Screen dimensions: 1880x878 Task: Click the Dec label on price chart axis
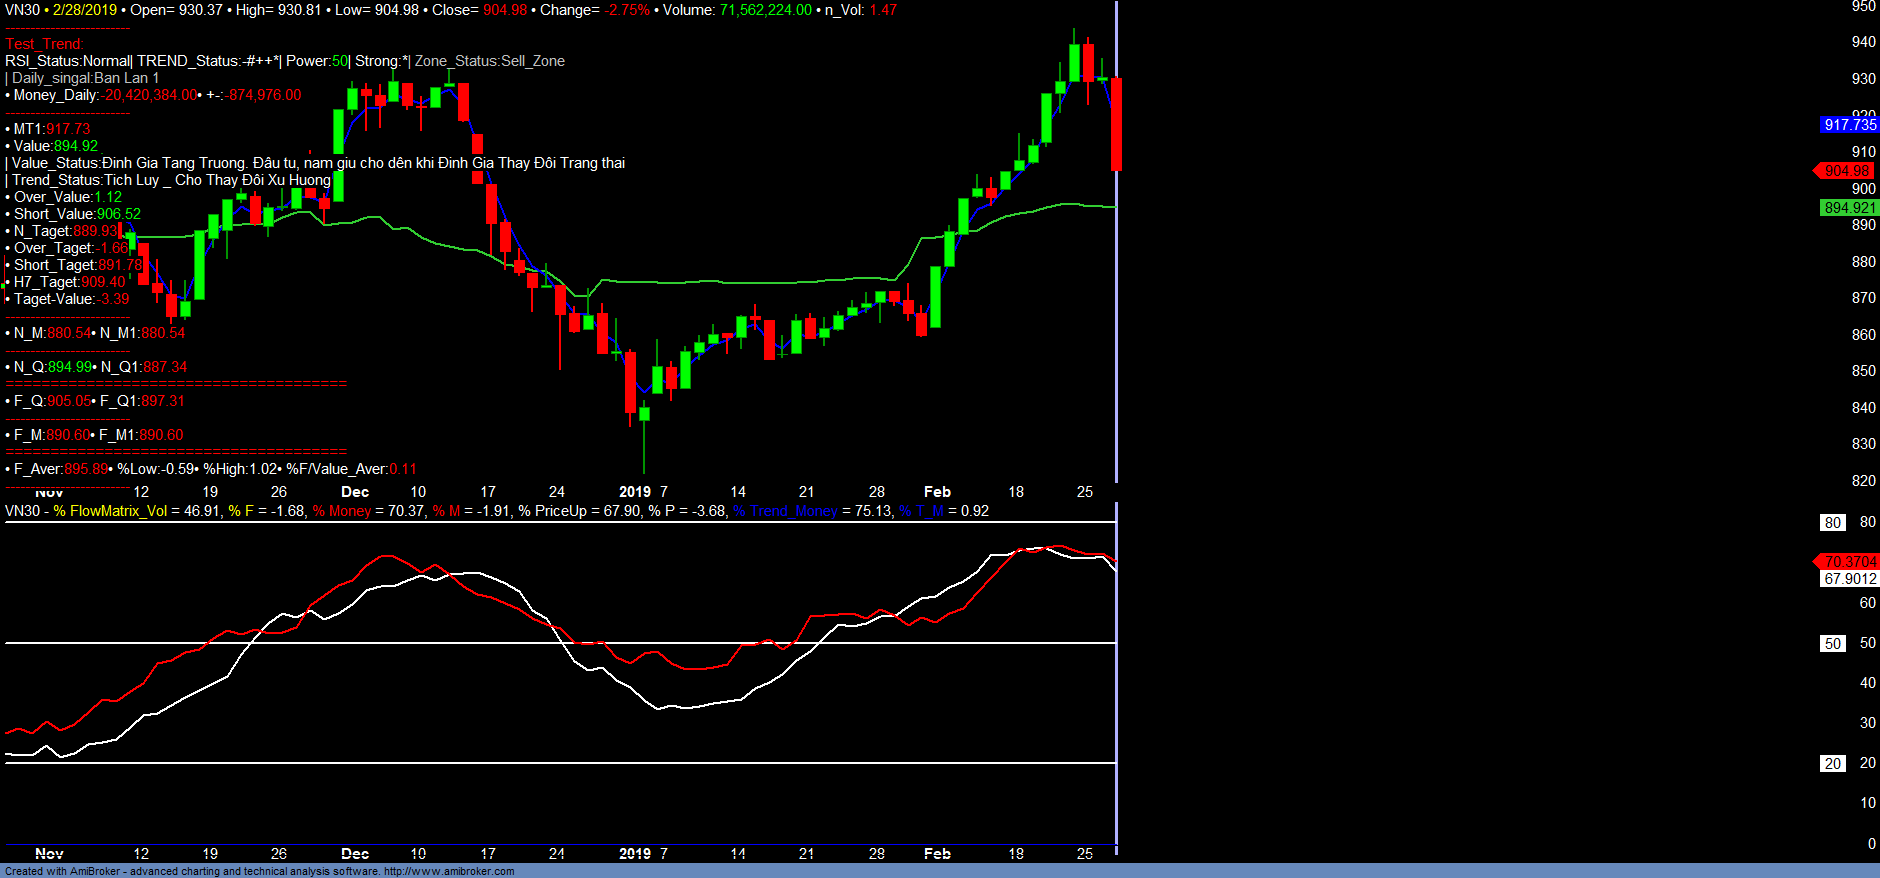coord(355,492)
